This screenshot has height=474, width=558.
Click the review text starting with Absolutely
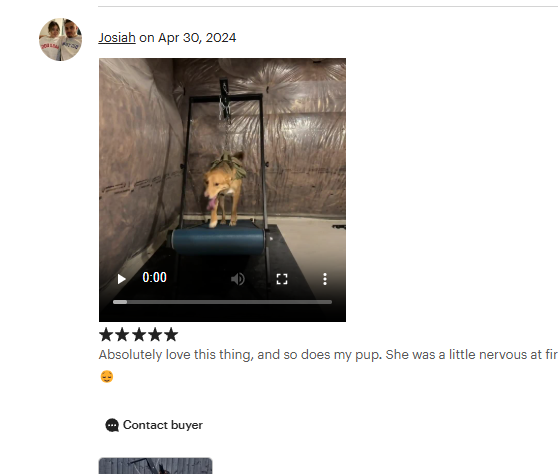click(x=328, y=355)
